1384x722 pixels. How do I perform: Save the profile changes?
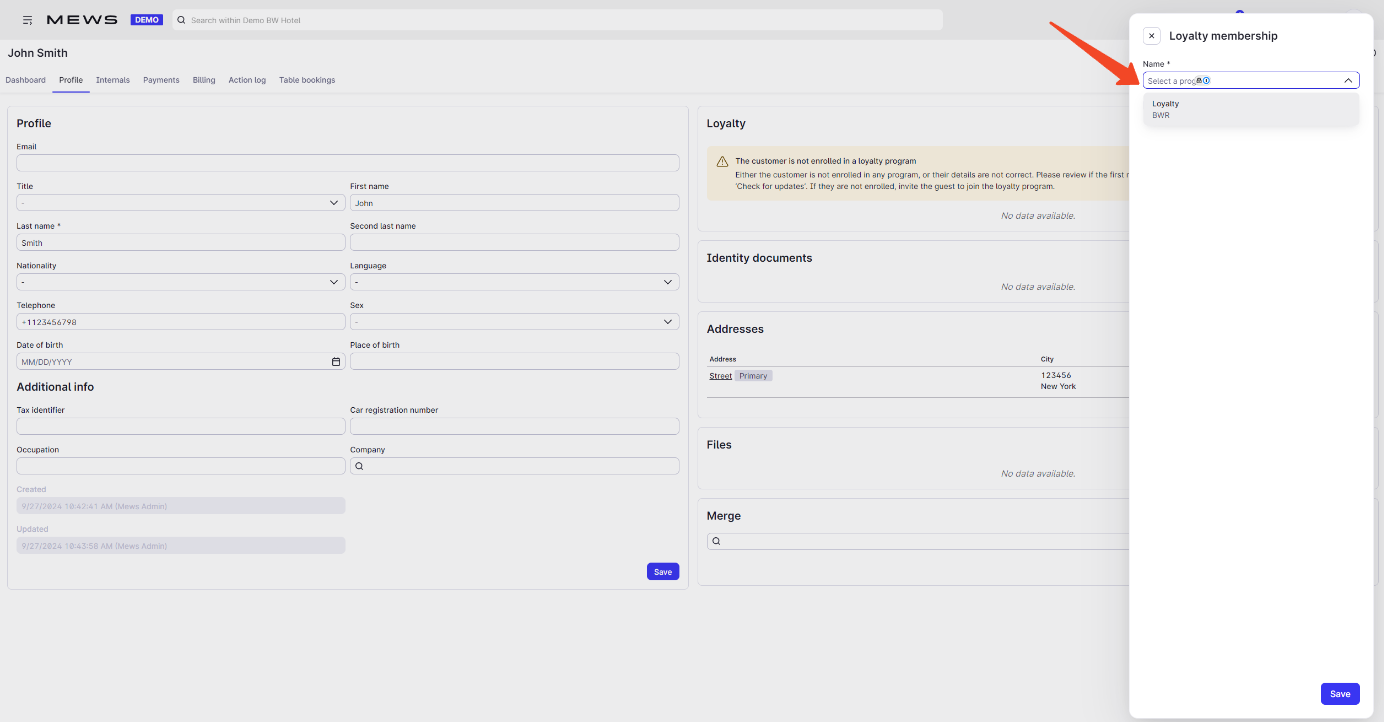tap(662, 571)
